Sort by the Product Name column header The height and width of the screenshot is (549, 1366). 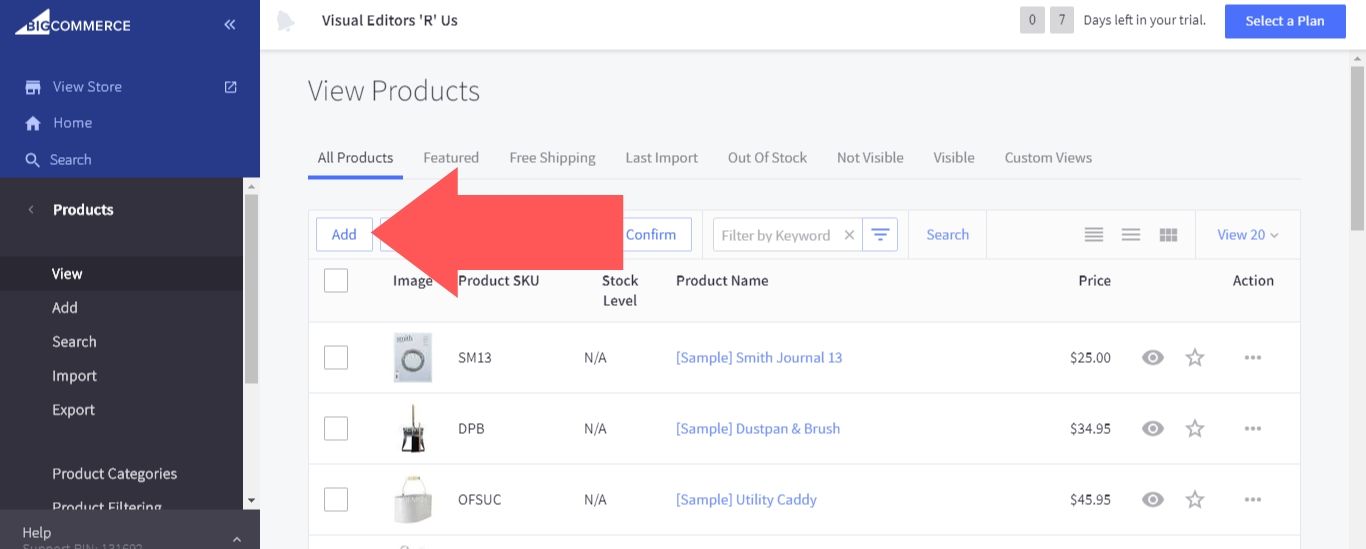(x=722, y=281)
